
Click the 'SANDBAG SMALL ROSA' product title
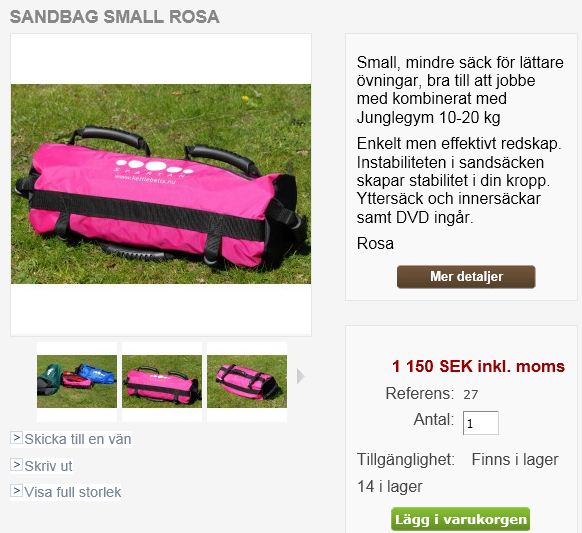click(x=115, y=17)
